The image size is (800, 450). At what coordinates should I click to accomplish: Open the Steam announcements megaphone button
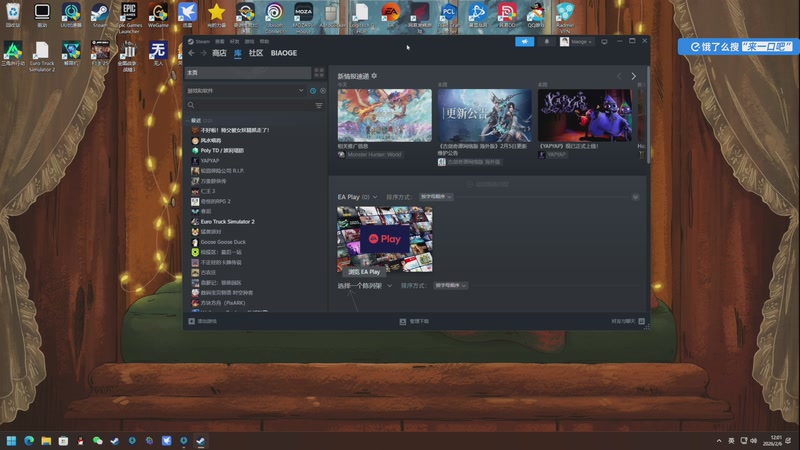point(524,42)
